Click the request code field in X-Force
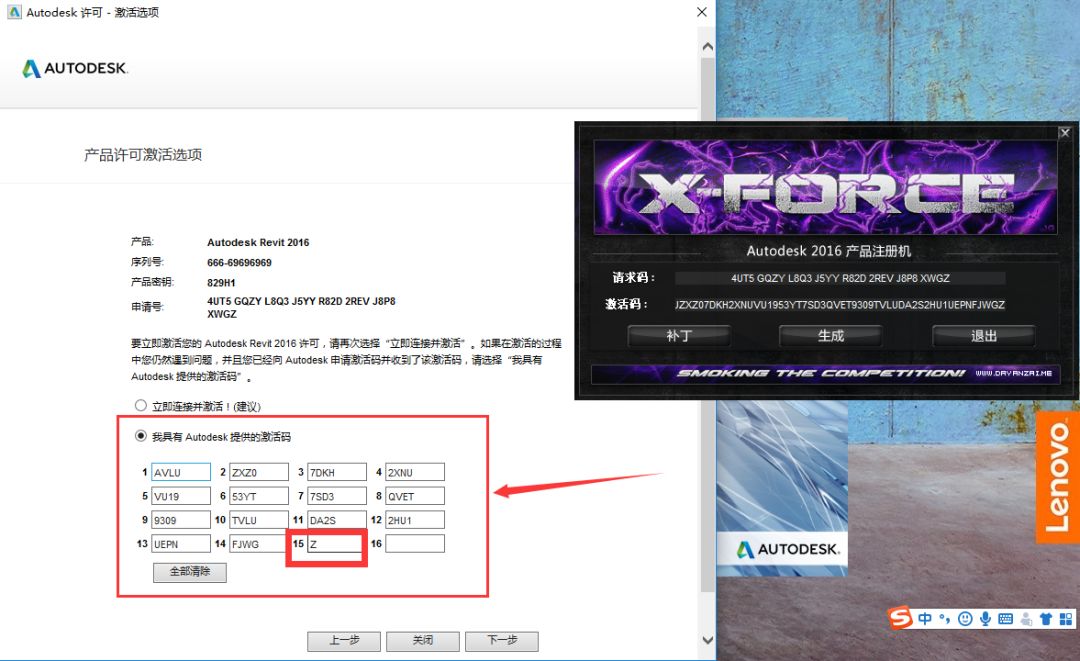 pyautogui.click(x=840, y=278)
